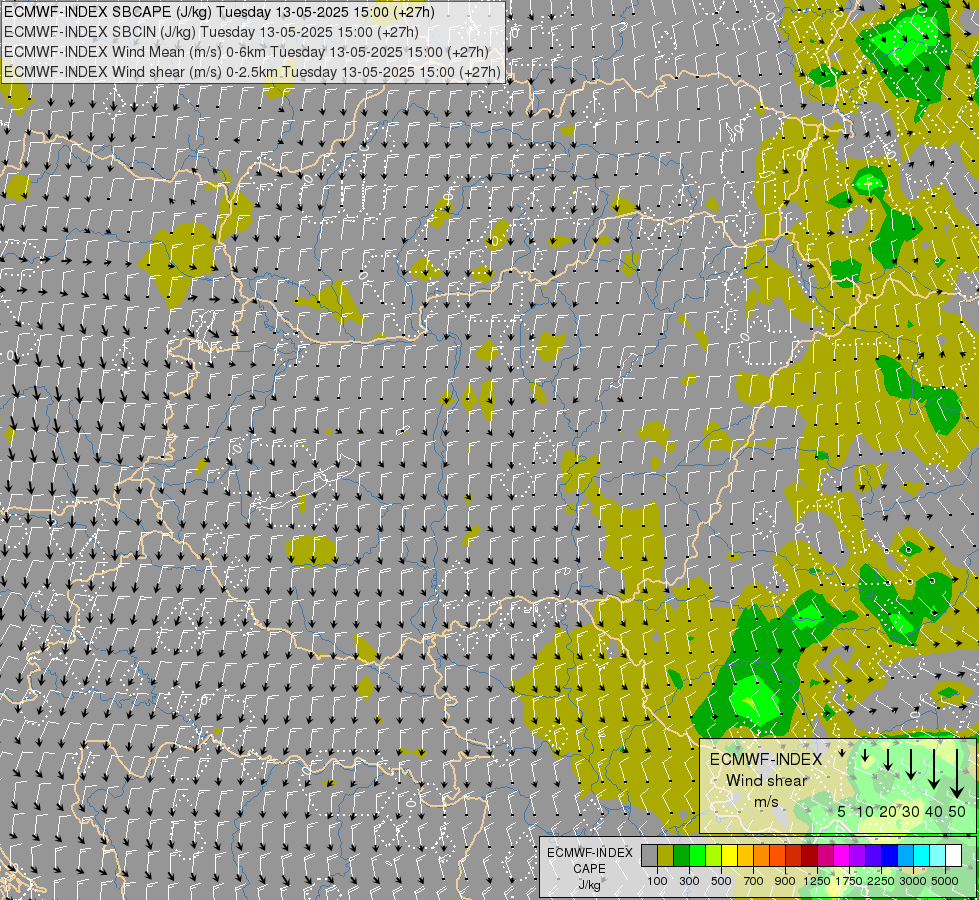Click the Wind Mean 0-6km title line
979x900 pixels.
(246, 52)
